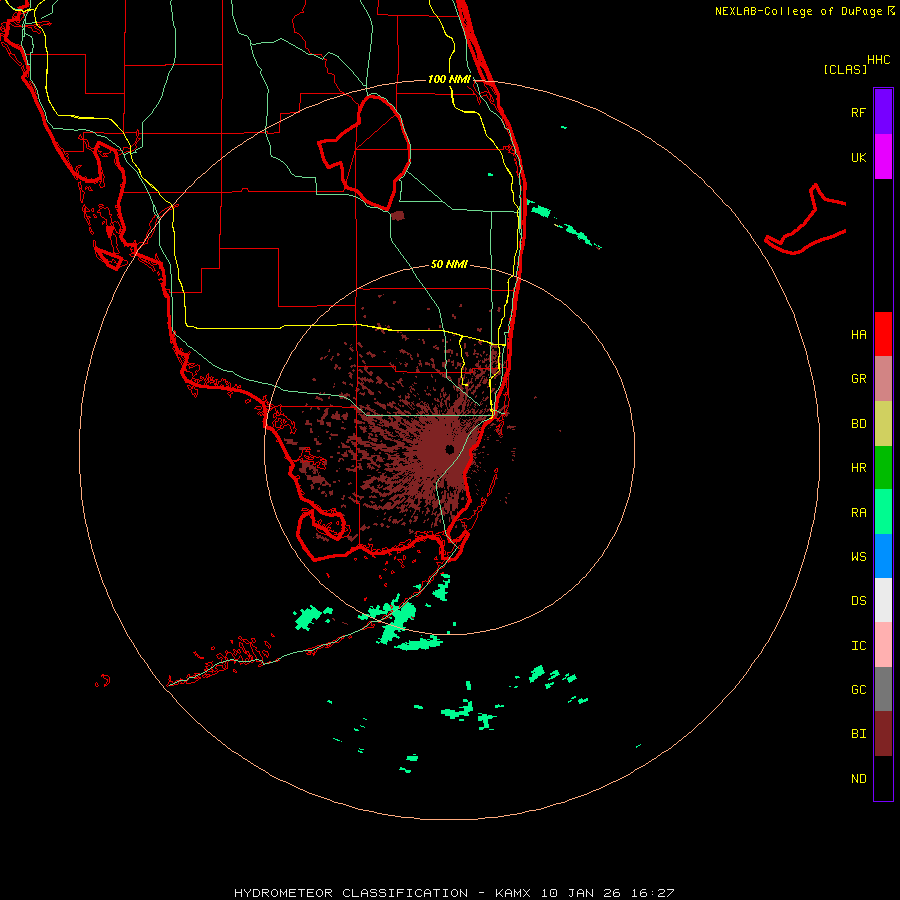Select the GR pink legend swatch
This screenshot has height=900, width=900.
[x=883, y=378]
